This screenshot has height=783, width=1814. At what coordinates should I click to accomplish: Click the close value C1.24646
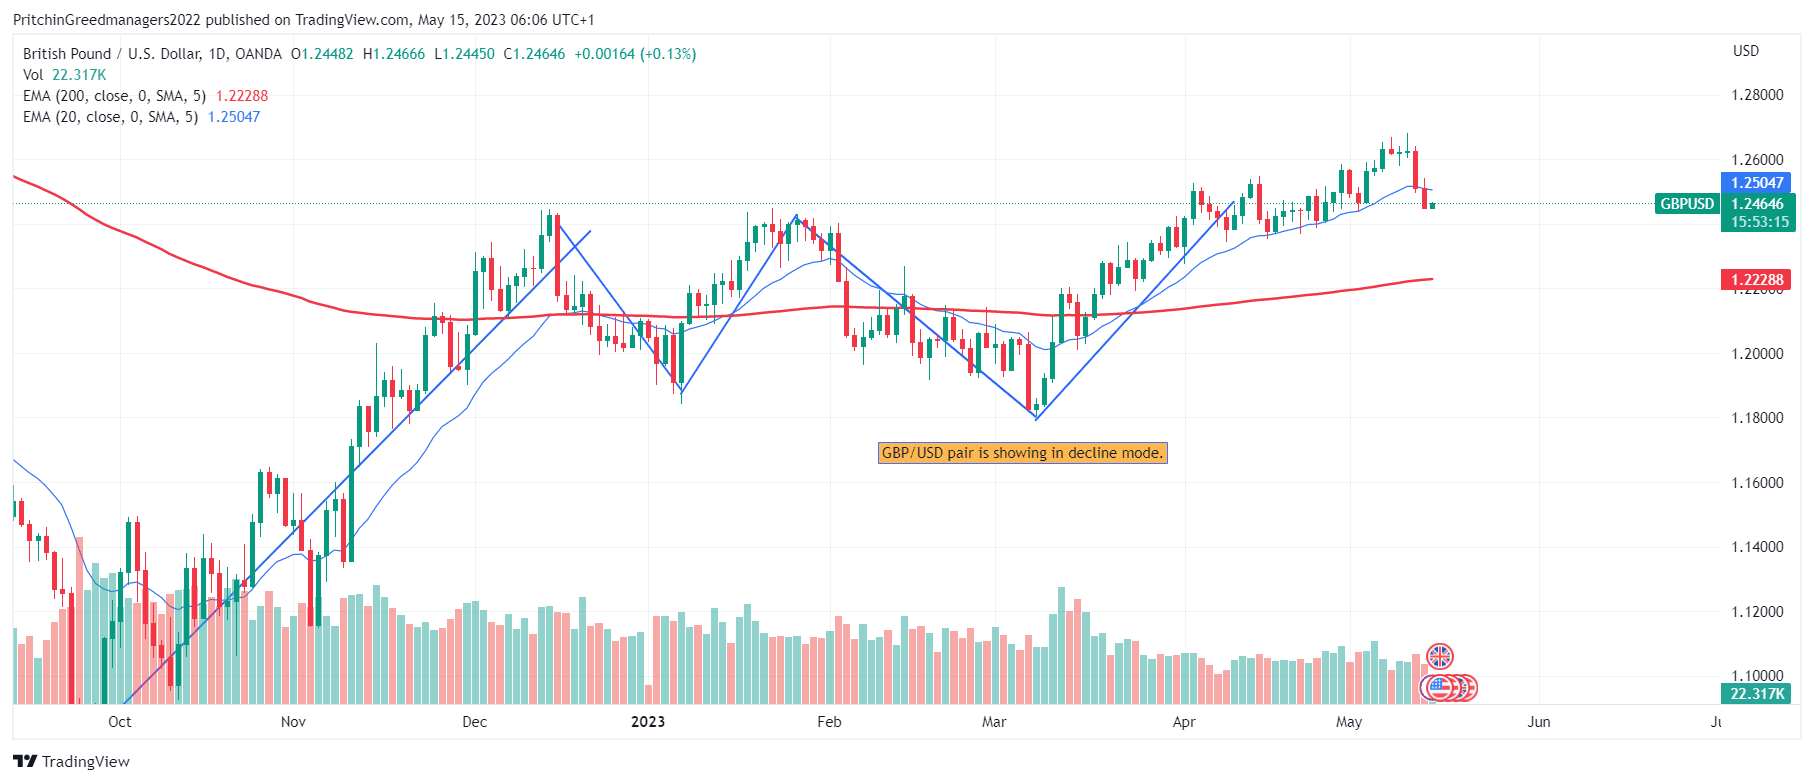(x=534, y=54)
